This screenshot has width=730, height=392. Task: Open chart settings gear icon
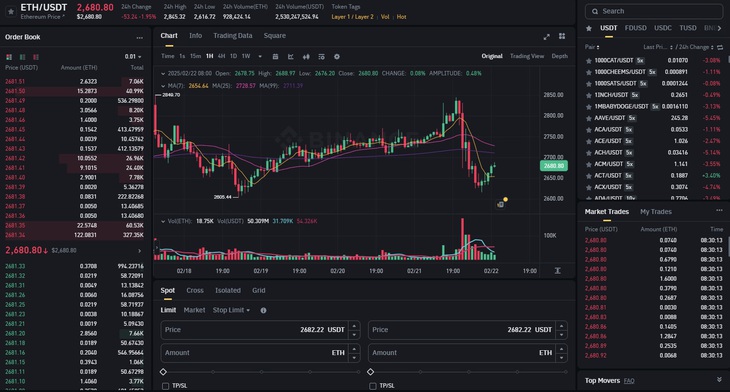click(337, 56)
